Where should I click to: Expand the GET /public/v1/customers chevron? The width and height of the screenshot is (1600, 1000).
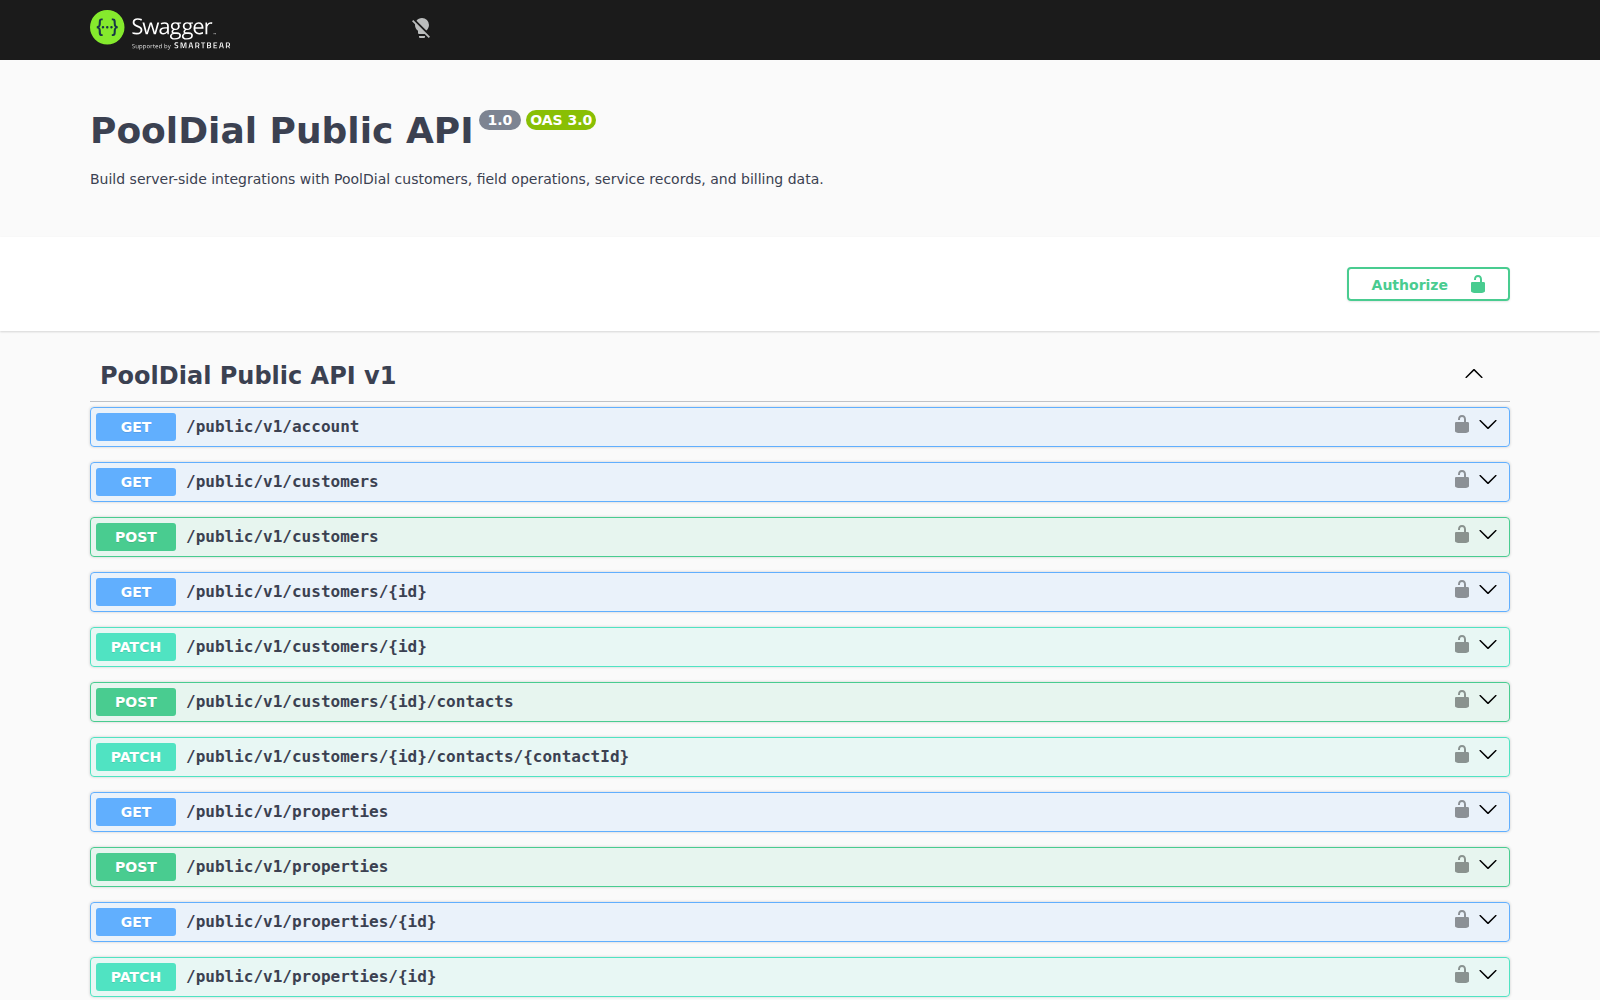1488,480
